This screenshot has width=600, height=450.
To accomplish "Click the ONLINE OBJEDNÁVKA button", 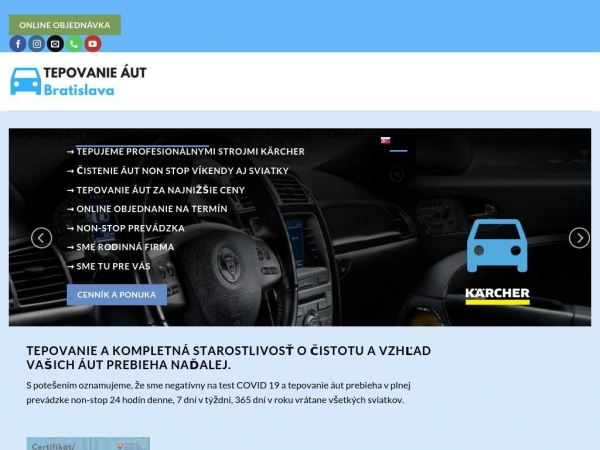I will coord(65,25).
